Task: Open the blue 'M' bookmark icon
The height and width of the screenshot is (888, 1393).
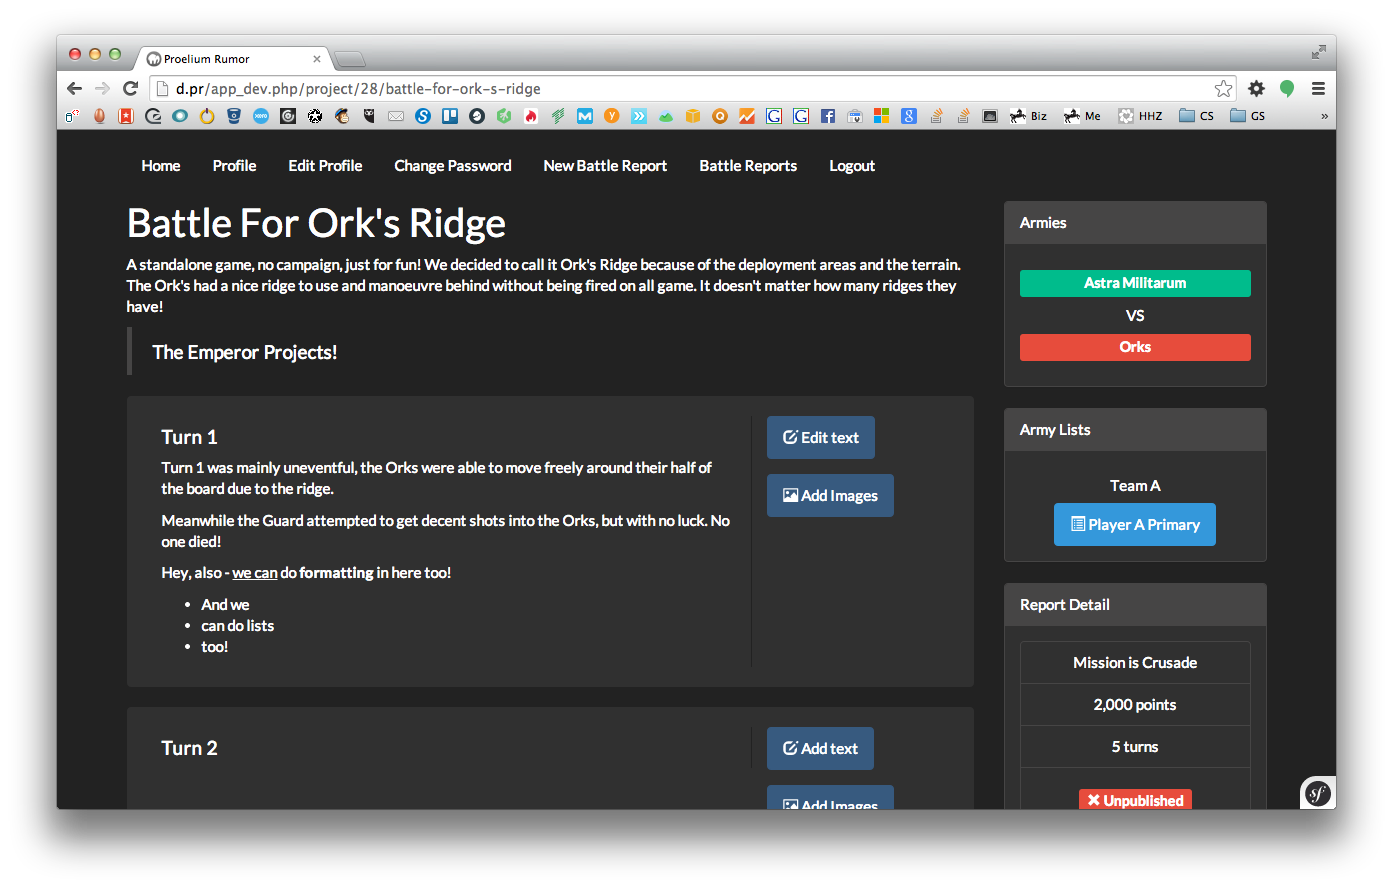Action: point(585,116)
